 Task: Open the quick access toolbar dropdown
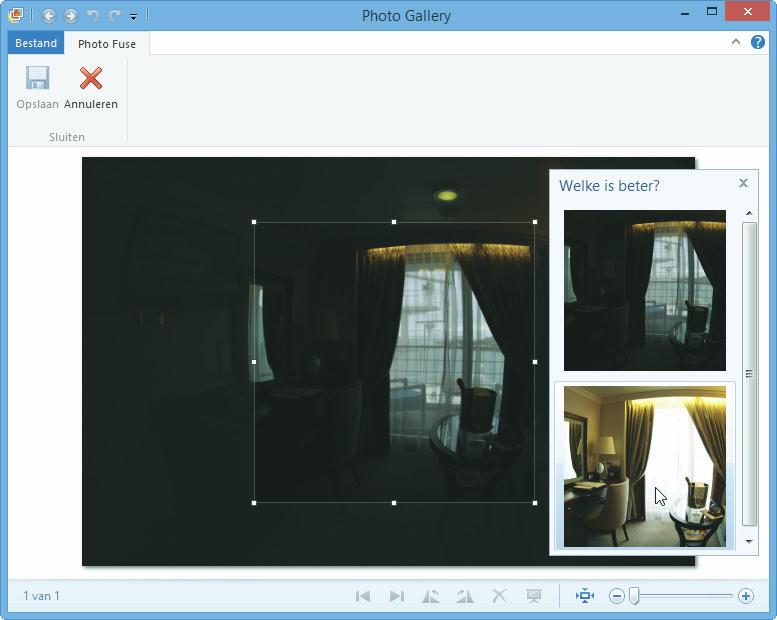133,17
